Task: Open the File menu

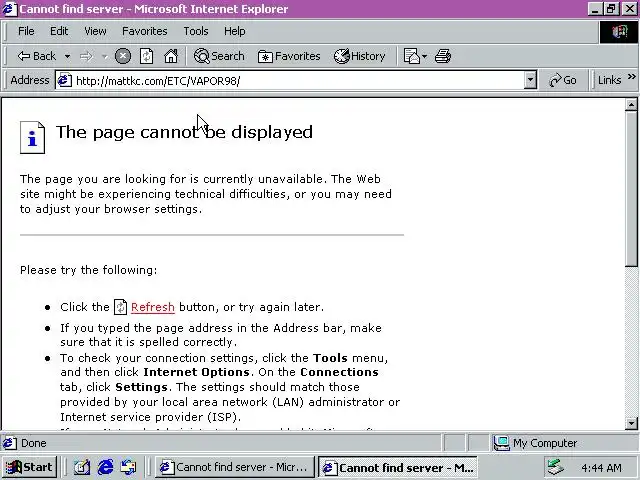Action: tap(26, 31)
